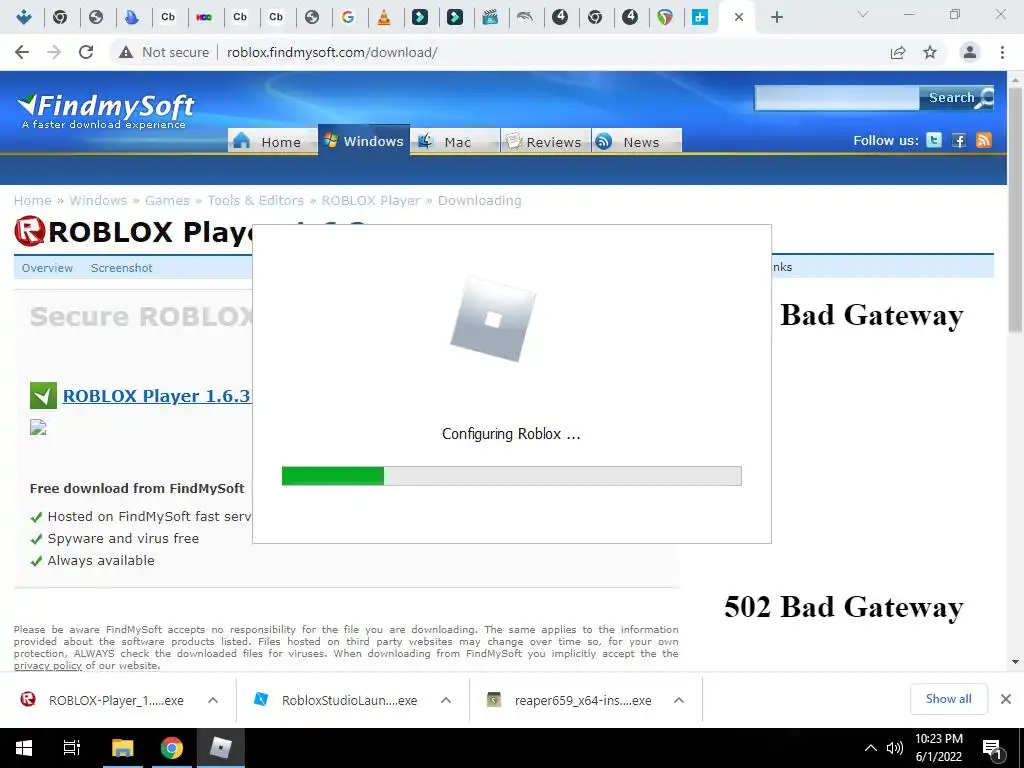Open the Windows navigation tab

pos(364,140)
